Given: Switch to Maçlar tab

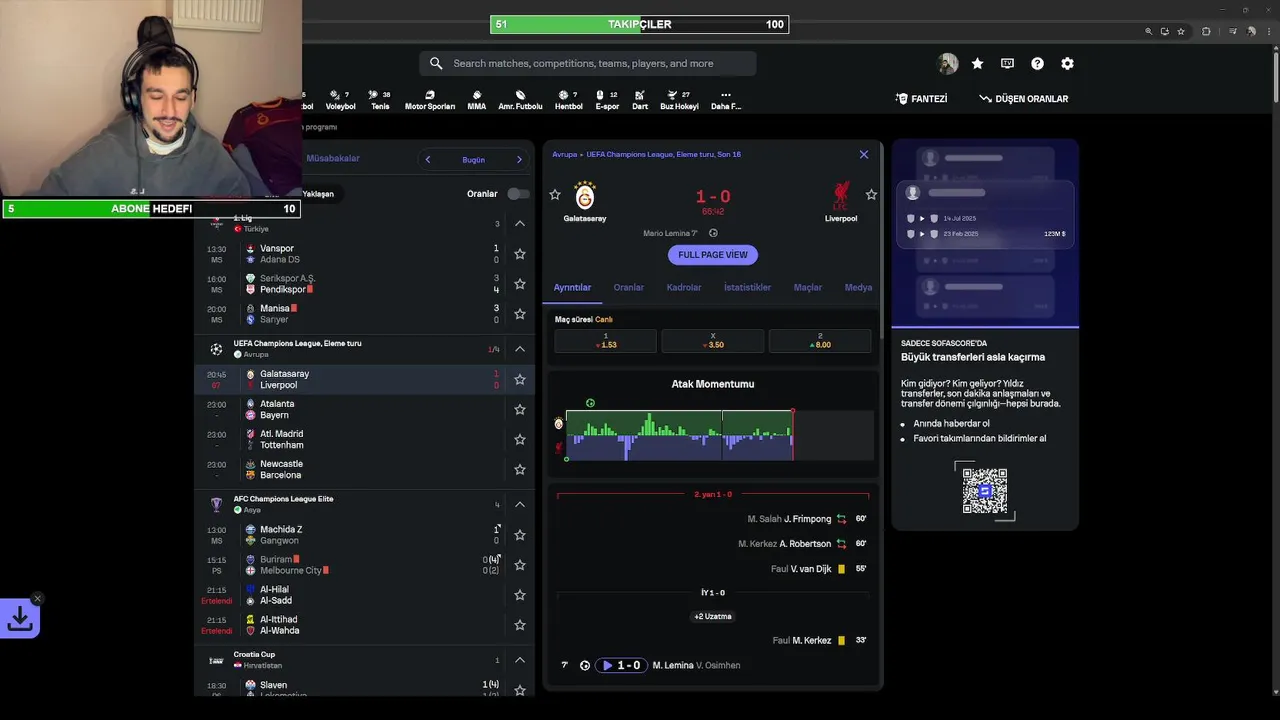Looking at the screenshot, I should [808, 287].
